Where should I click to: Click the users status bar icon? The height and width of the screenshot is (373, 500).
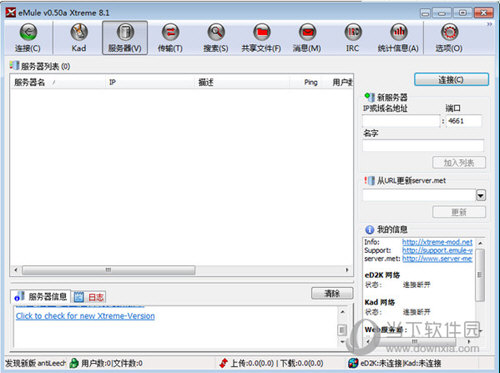coord(74,363)
